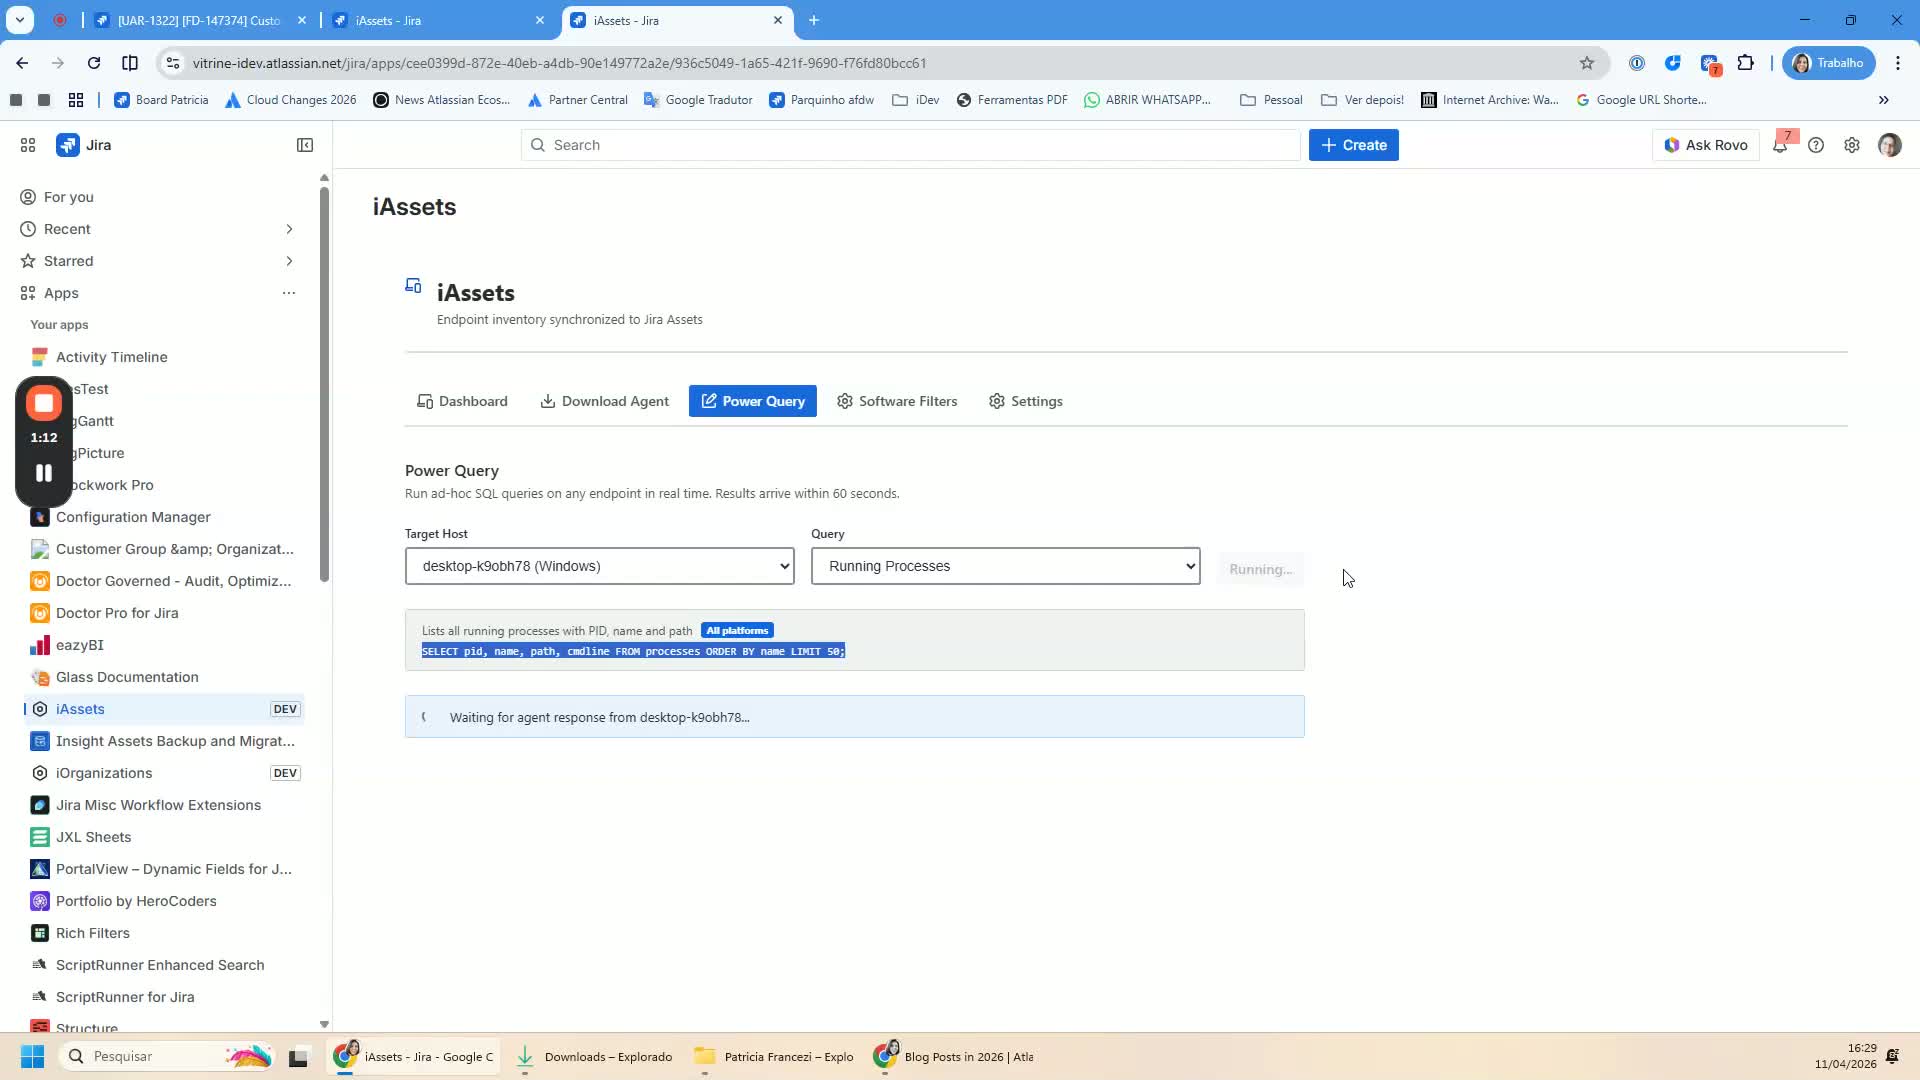
Task: Open Doctor Pro for Jira app
Action: click(x=117, y=613)
